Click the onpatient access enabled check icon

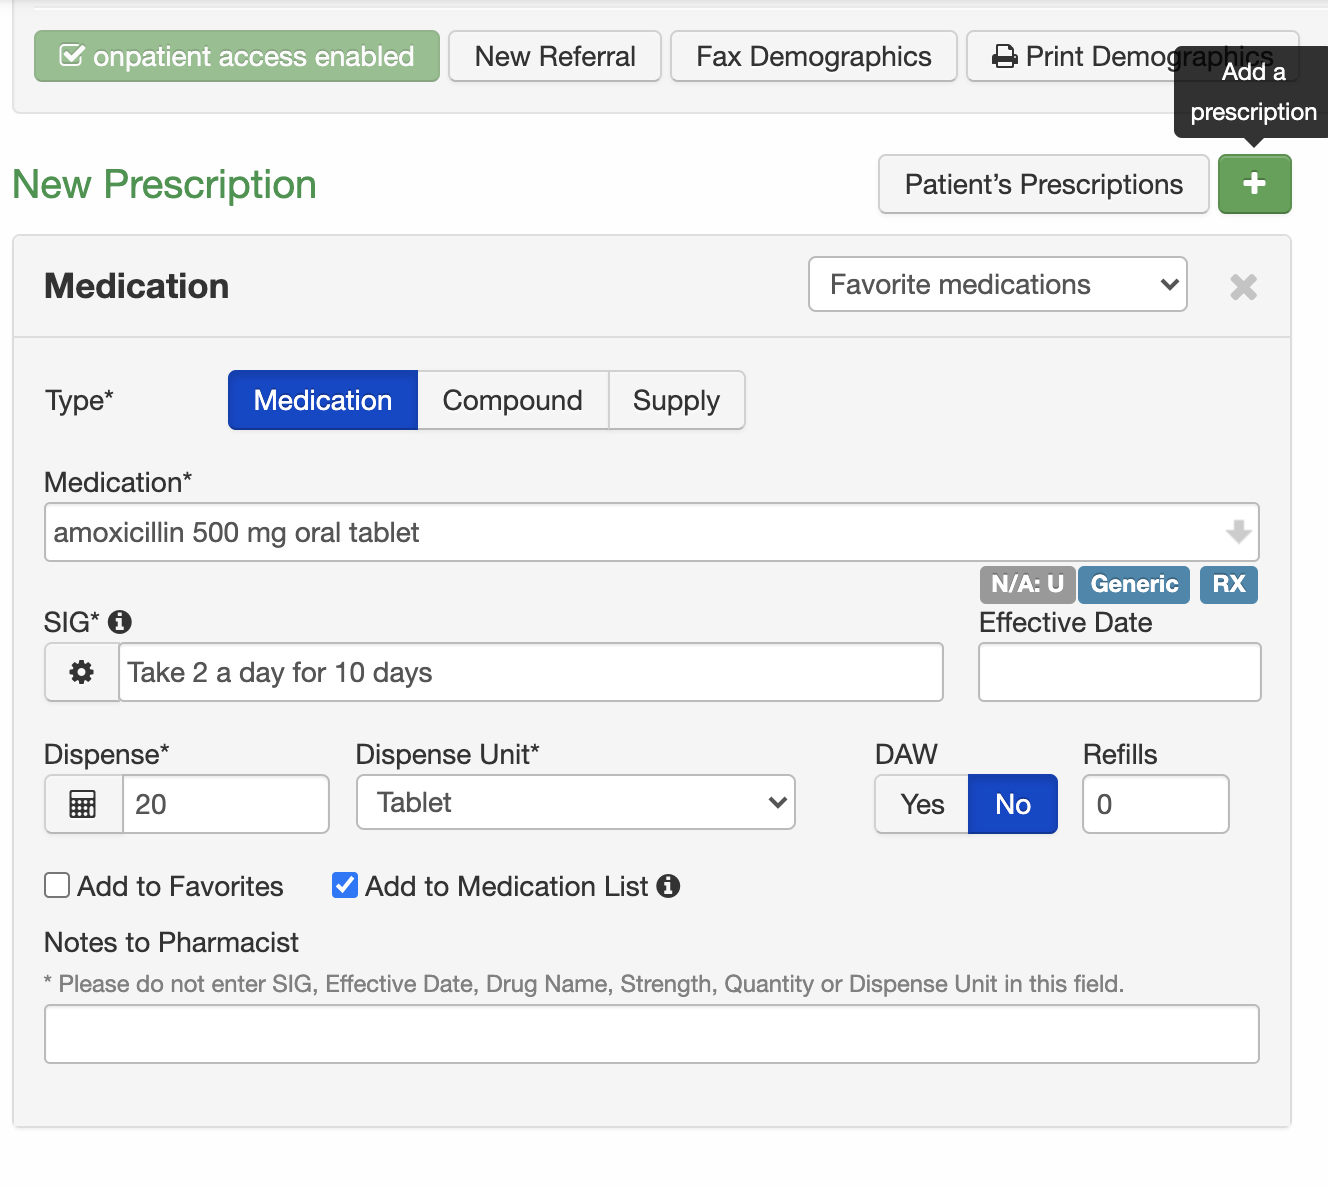point(71,55)
